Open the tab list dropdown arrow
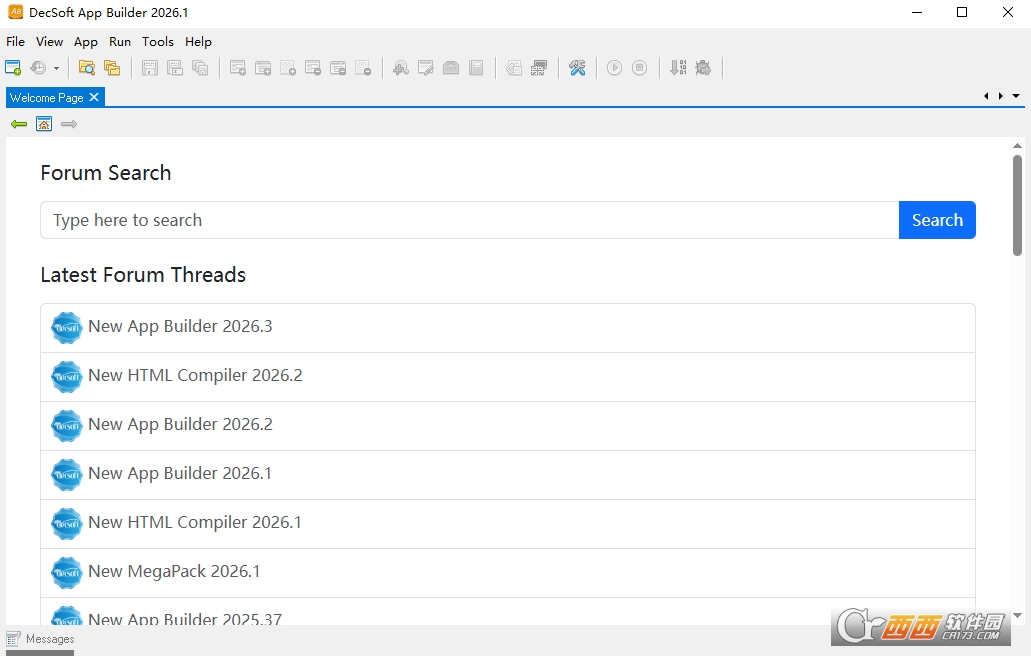The image size is (1031, 656). pos(1016,96)
